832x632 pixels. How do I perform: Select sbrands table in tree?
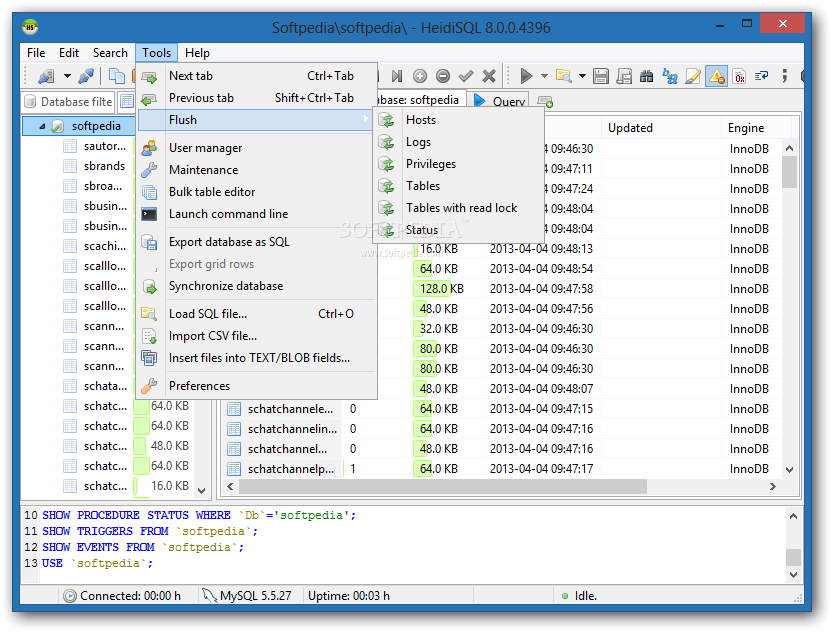point(104,166)
